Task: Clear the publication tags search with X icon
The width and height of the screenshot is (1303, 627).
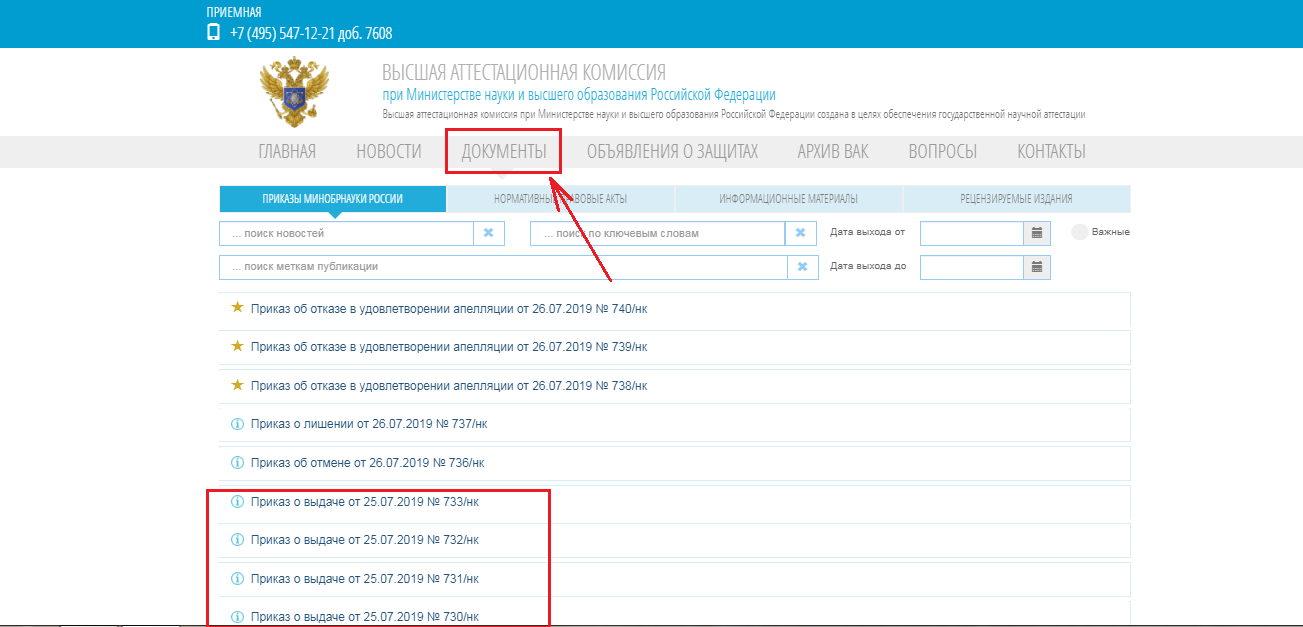Action: tap(803, 267)
